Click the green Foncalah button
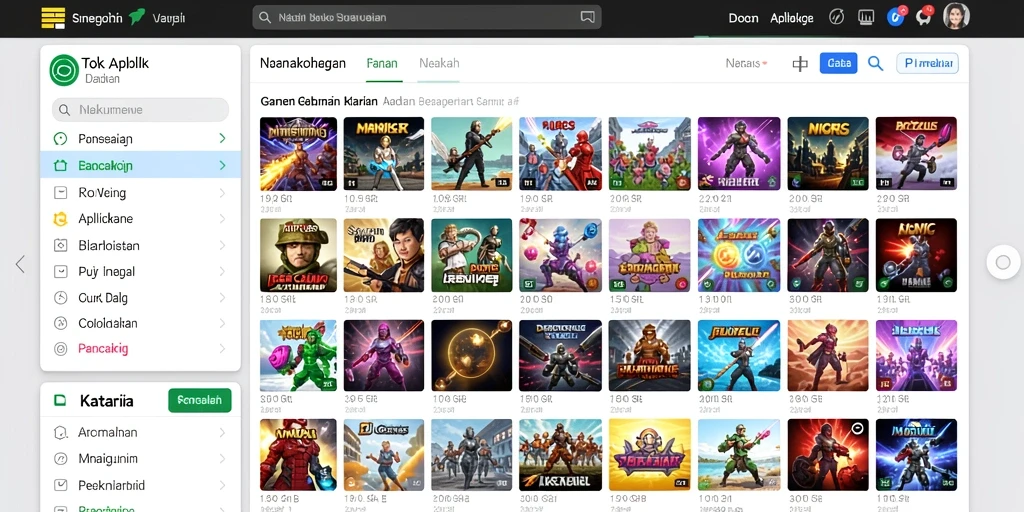 point(200,400)
